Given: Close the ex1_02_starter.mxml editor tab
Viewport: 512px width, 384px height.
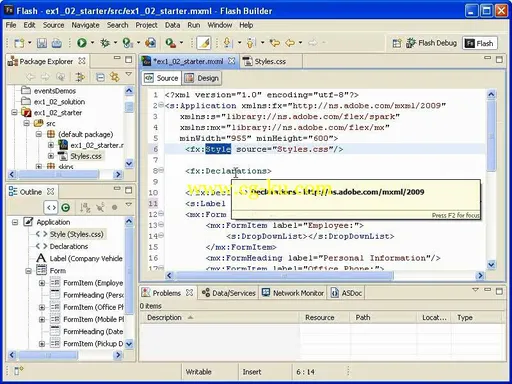Looking at the screenshot, I should [232, 61].
